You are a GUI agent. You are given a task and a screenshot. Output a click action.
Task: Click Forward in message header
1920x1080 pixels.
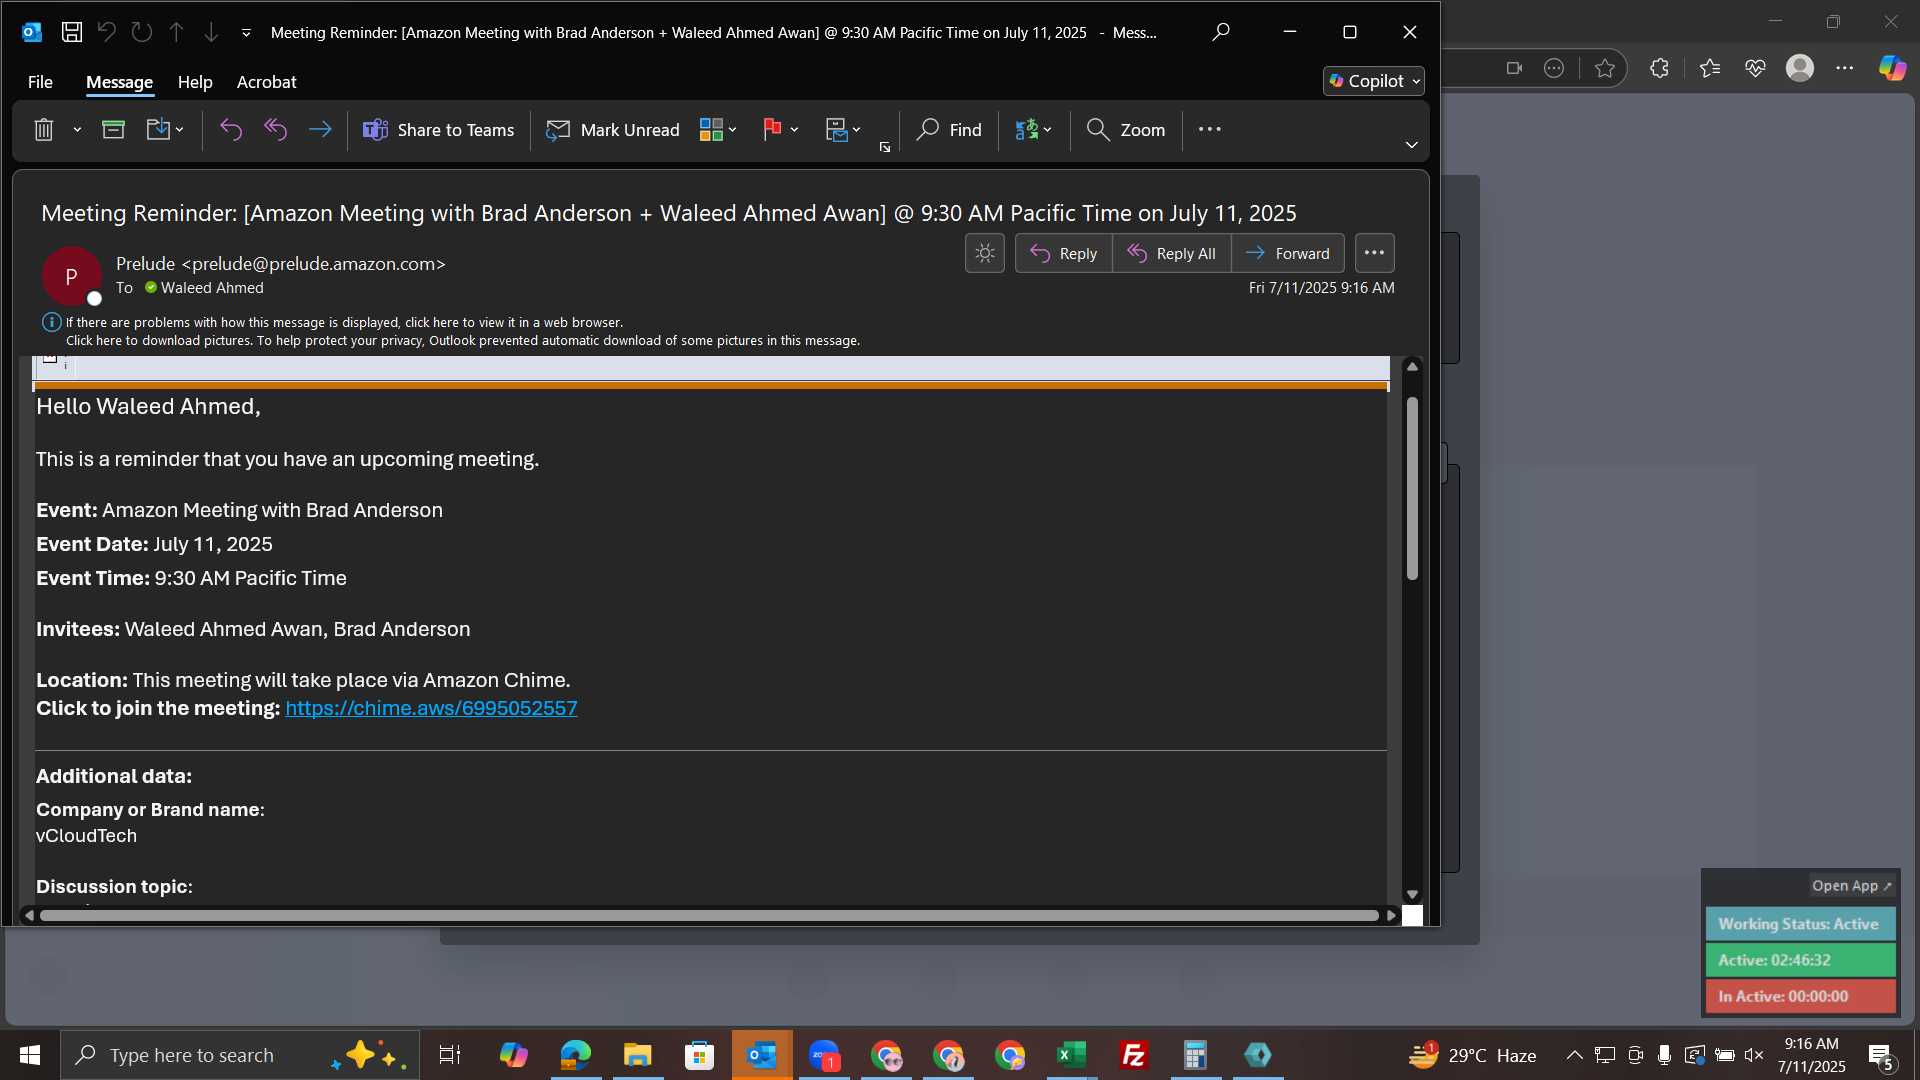point(1288,253)
